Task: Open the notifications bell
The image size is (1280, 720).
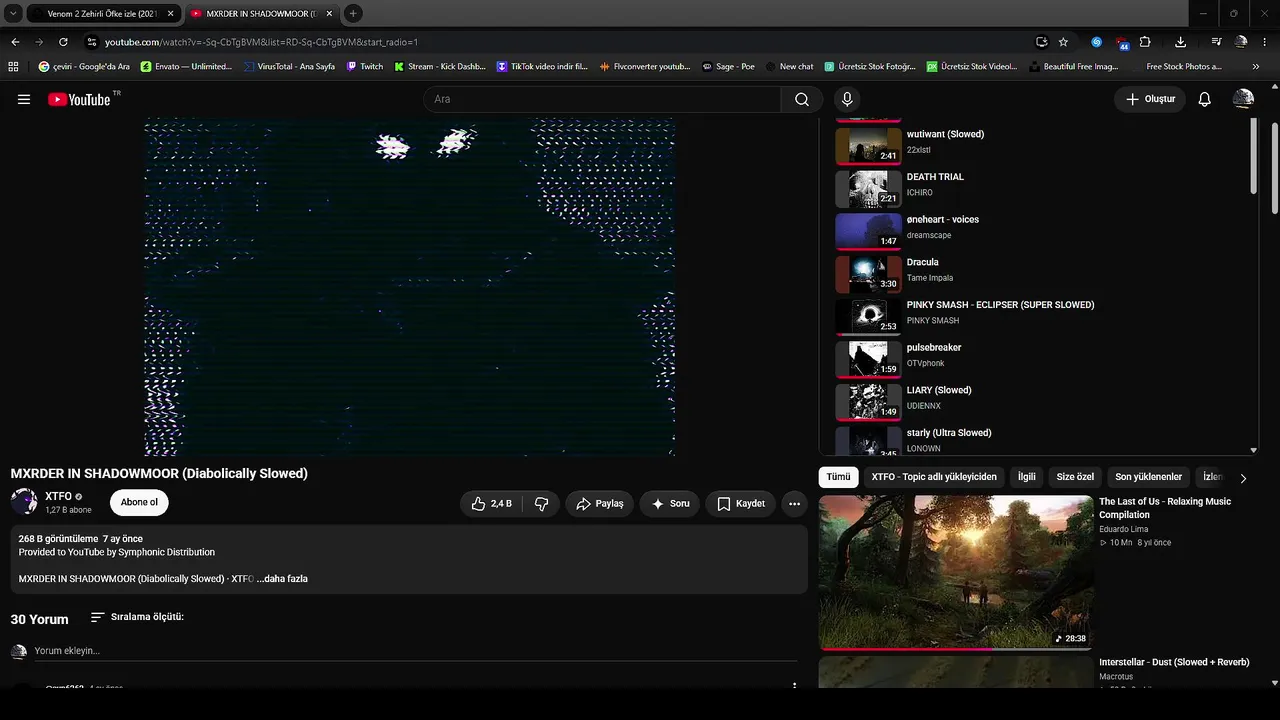Action: point(1204,99)
